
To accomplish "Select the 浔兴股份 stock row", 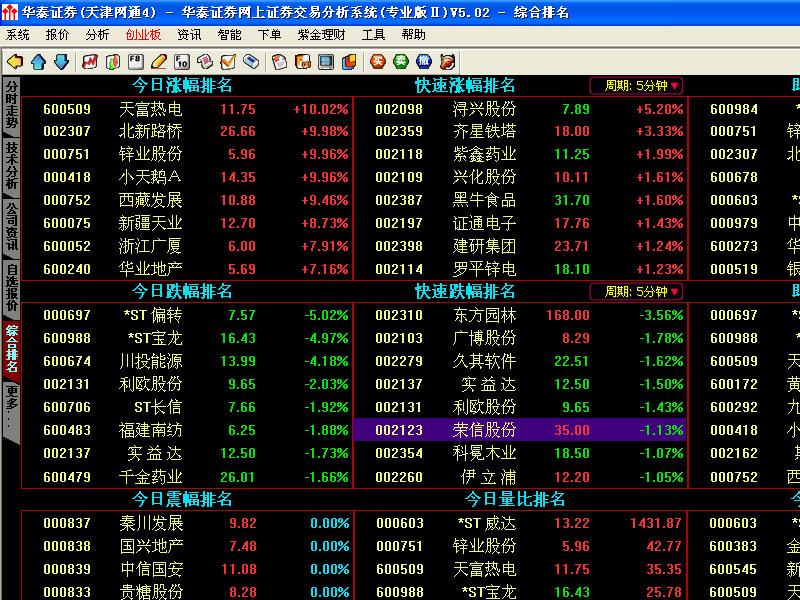I will (x=520, y=109).
